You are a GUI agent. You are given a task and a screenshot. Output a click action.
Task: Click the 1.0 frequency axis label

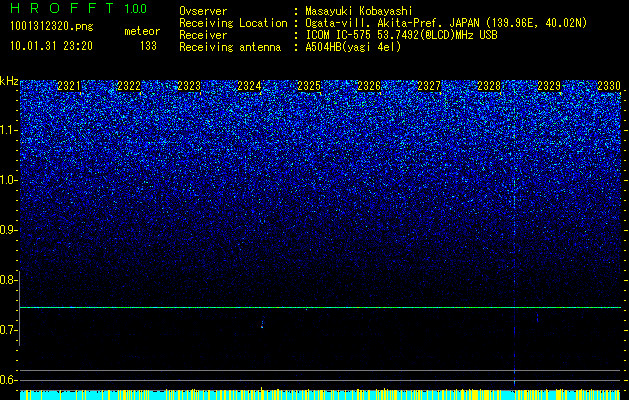pyautogui.click(x=9, y=180)
